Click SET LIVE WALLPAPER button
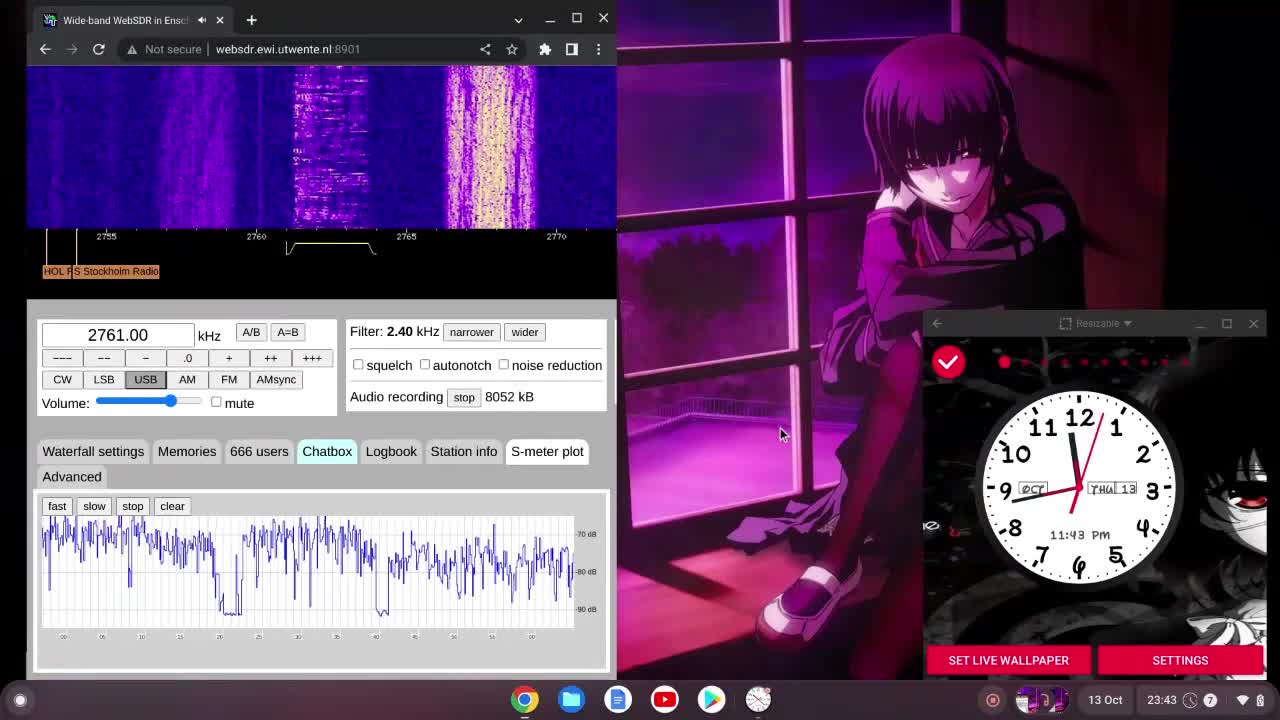Screen dimensions: 1280x720 tap(1008, 660)
